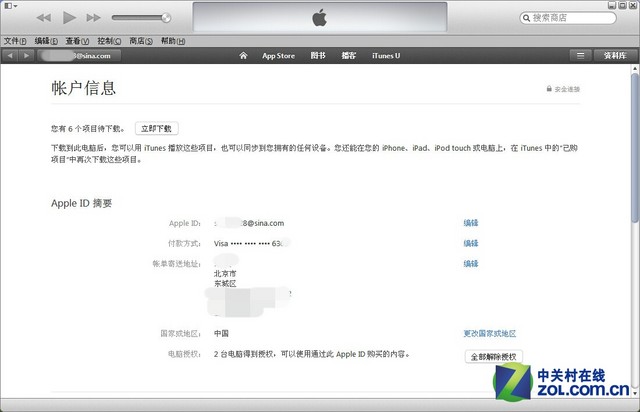Click the sina.com account button in toolbar
The image size is (640, 412).
[79, 56]
